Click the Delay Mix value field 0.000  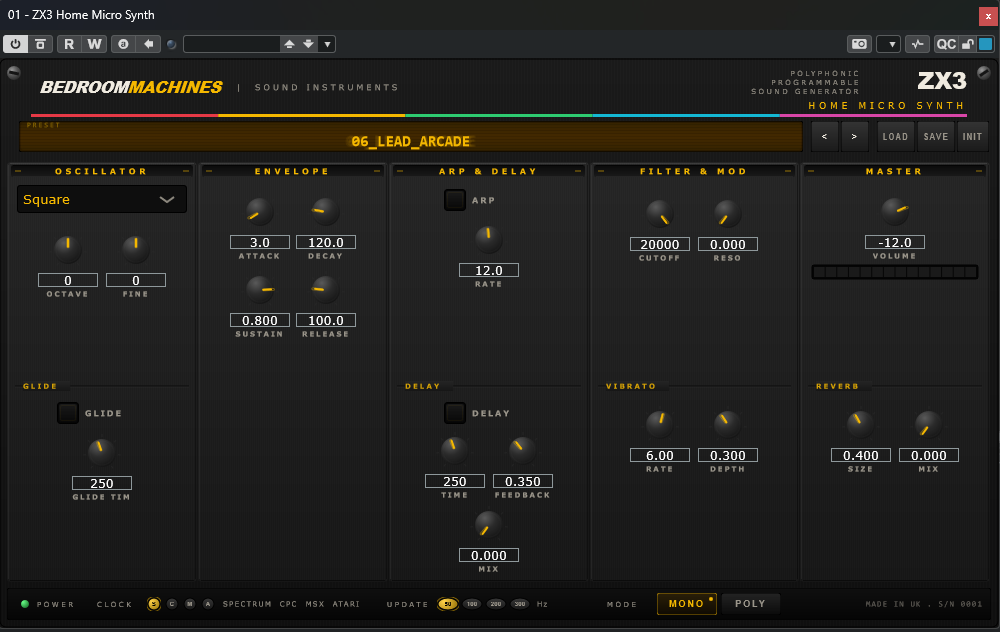tap(489, 555)
